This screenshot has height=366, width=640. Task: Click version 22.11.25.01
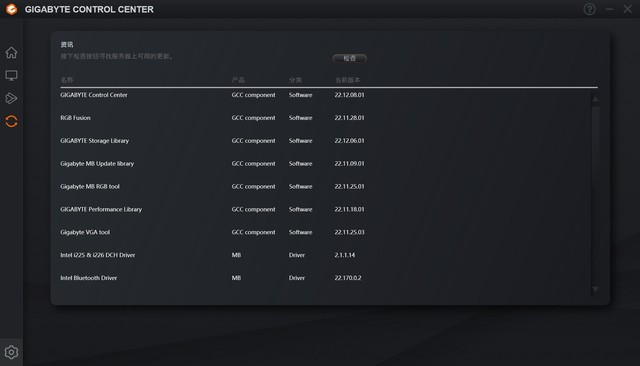click(349, 186)
